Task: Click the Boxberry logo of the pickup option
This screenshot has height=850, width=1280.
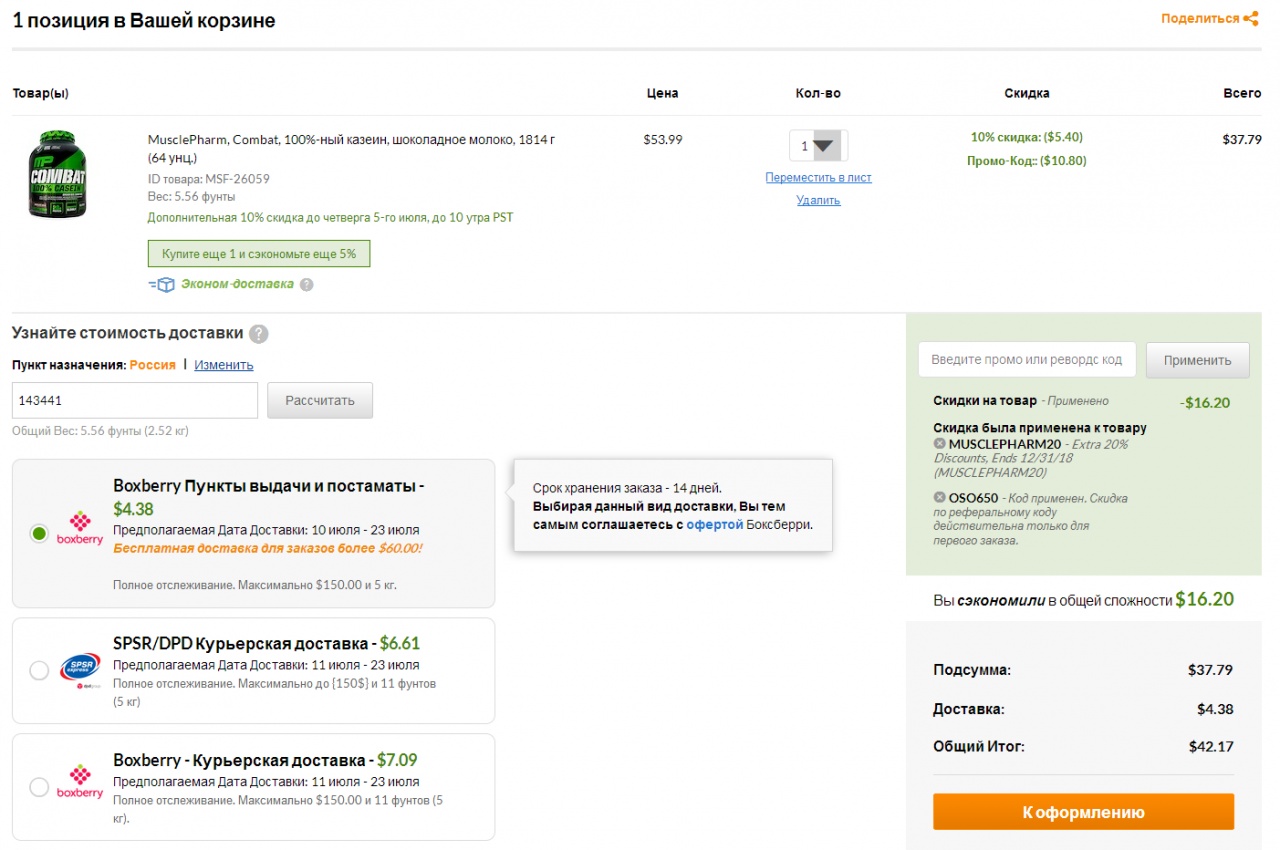Action: click(80, 529)
